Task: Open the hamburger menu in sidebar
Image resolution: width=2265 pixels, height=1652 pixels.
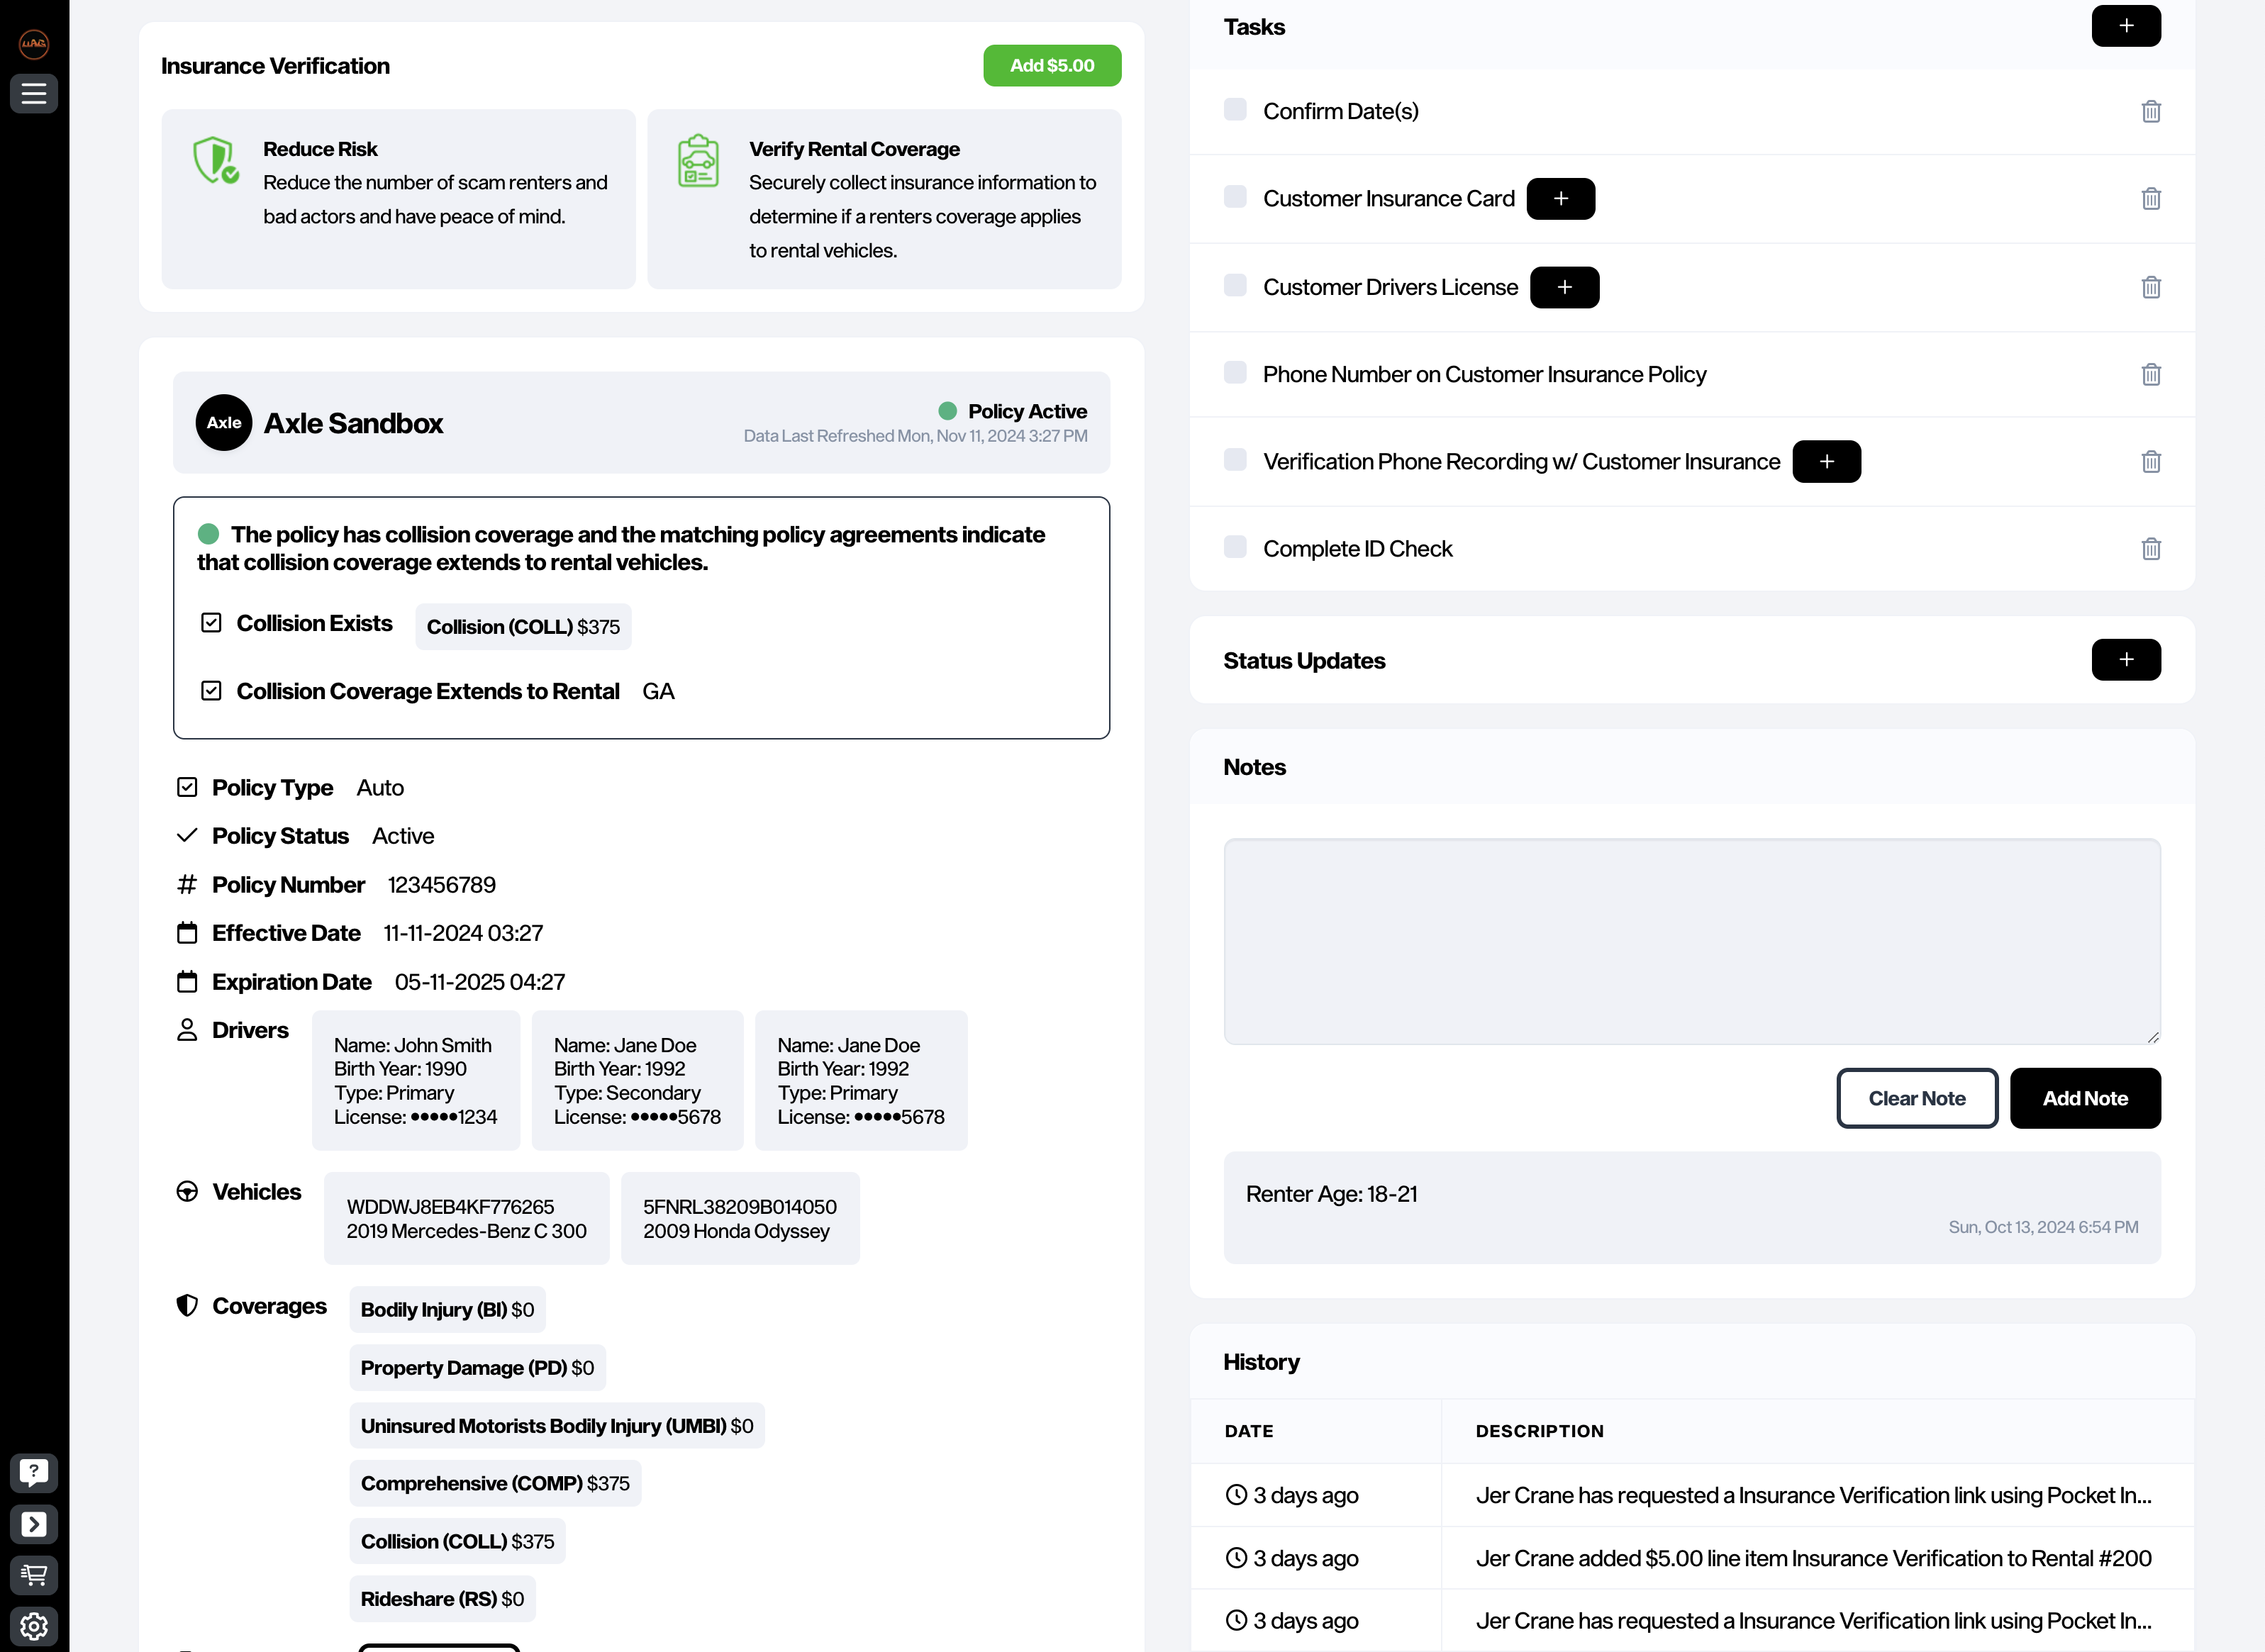Action: tap(34, 94)
